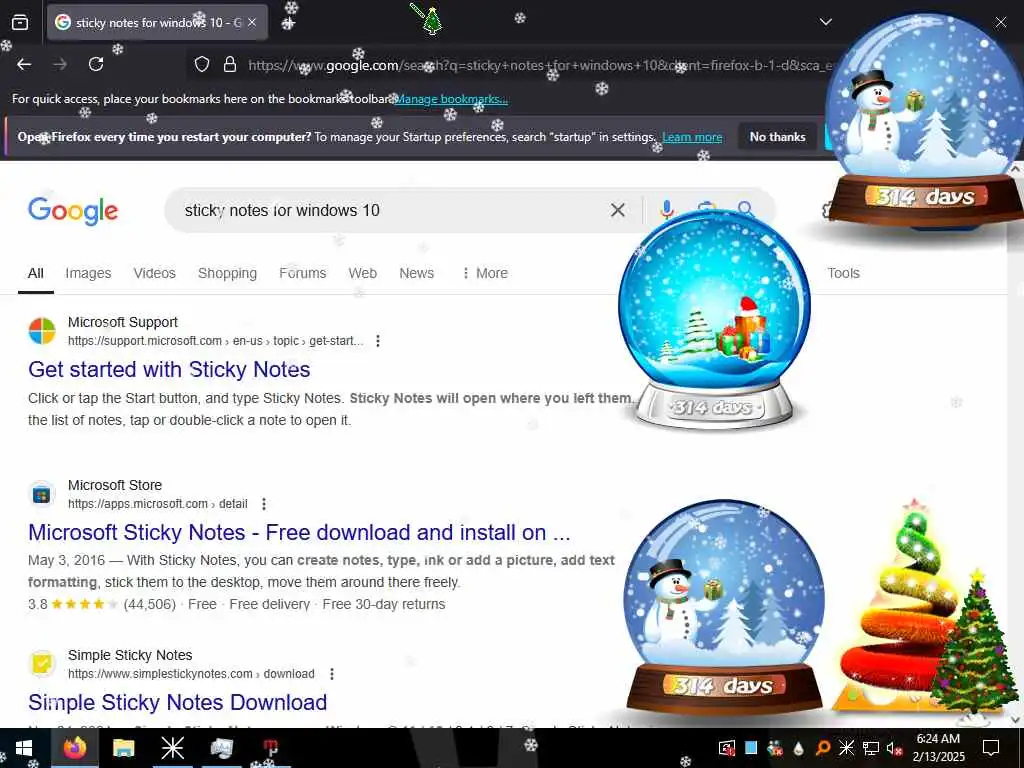The image size is (1024, 768).
Task: Reload the page with the refresh icon
Action: click(96, 64)
